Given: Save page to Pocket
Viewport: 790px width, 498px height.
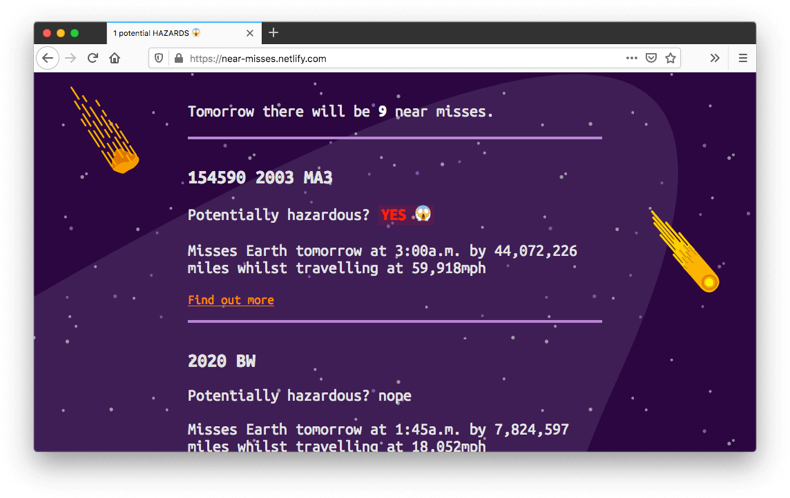Looking at the screenshot, I should click(x=651, y=58).
